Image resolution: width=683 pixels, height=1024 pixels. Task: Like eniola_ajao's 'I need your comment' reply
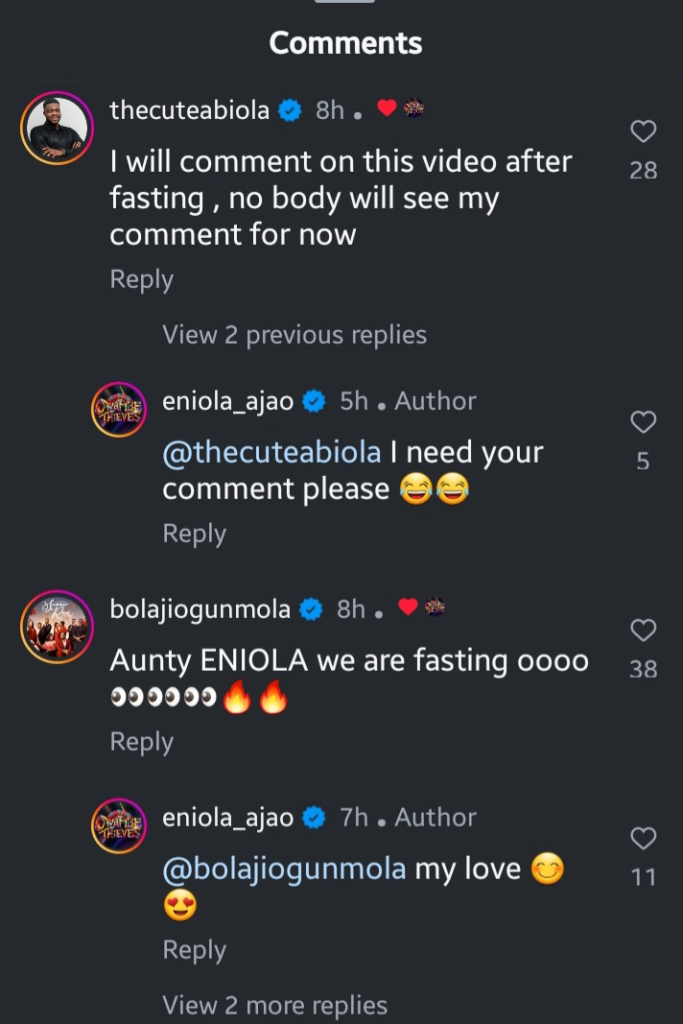(643, 422)
